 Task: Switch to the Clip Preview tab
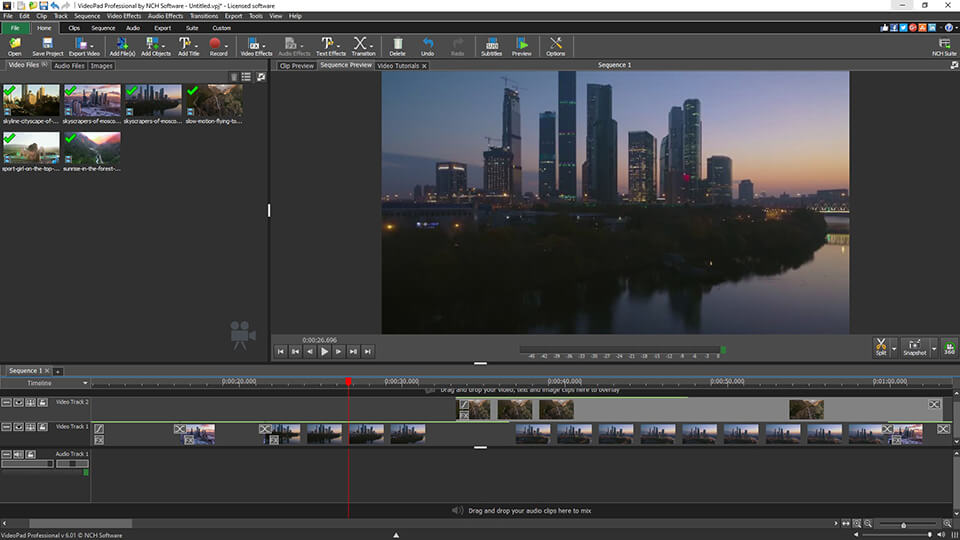point(296,66)
